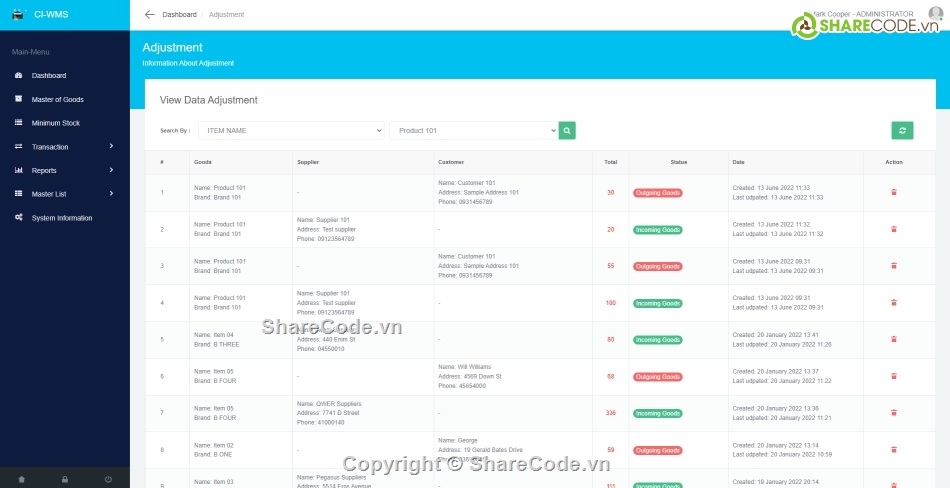Select Transaction in the main menu
Screen dimensions: 950x488
[50, 147]
